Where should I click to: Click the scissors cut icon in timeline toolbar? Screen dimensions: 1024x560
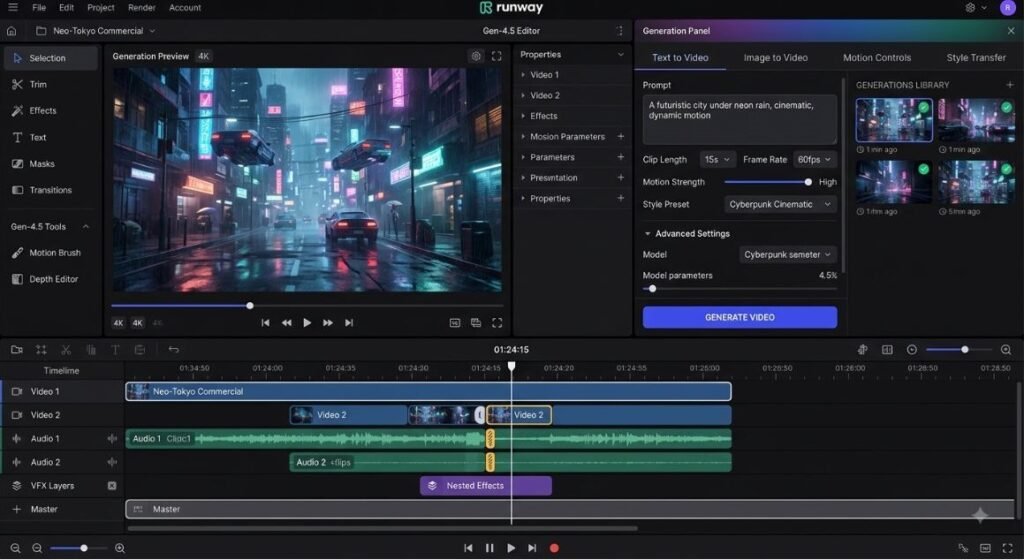click(66, 350)
